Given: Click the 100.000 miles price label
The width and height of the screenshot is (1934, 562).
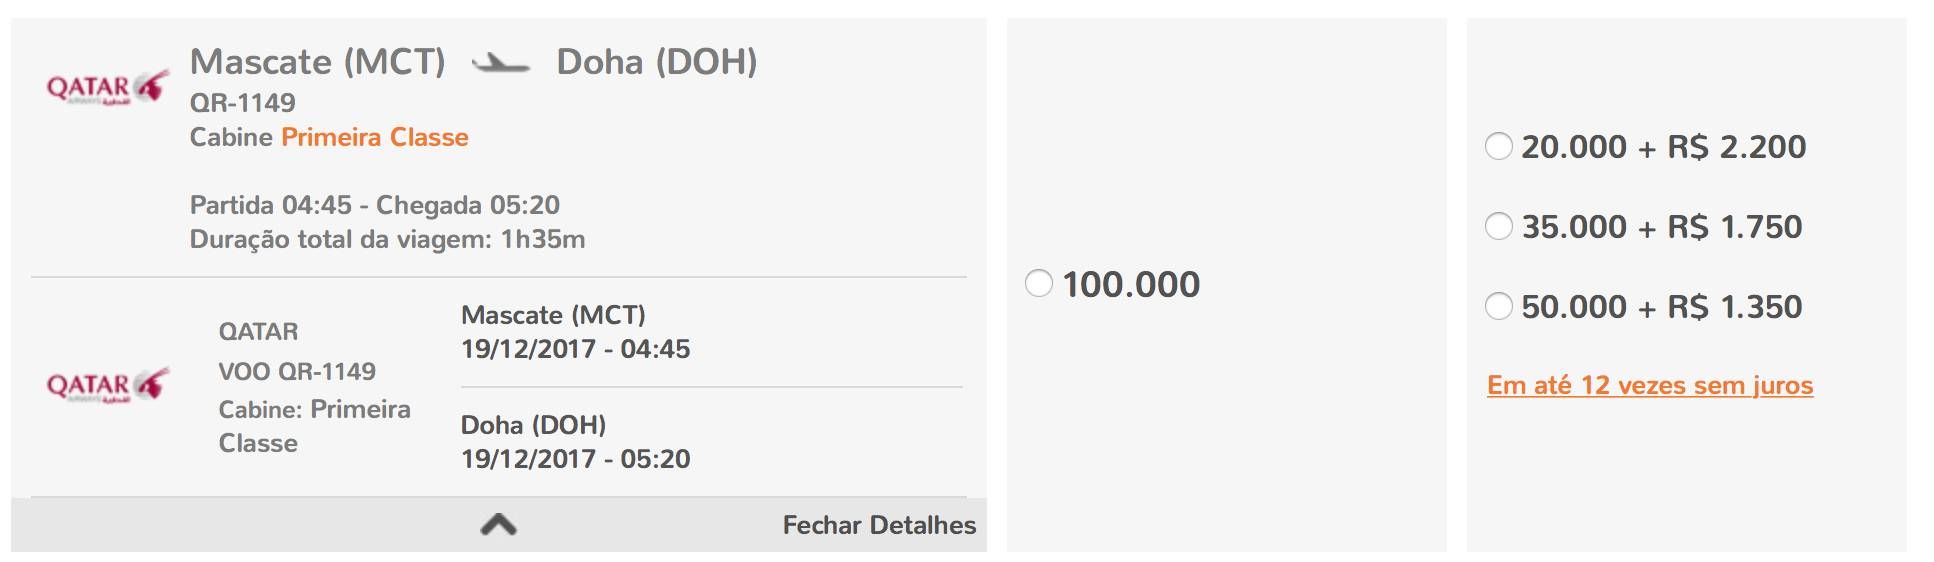Looking at the screenshot, I should (1131, 284).
